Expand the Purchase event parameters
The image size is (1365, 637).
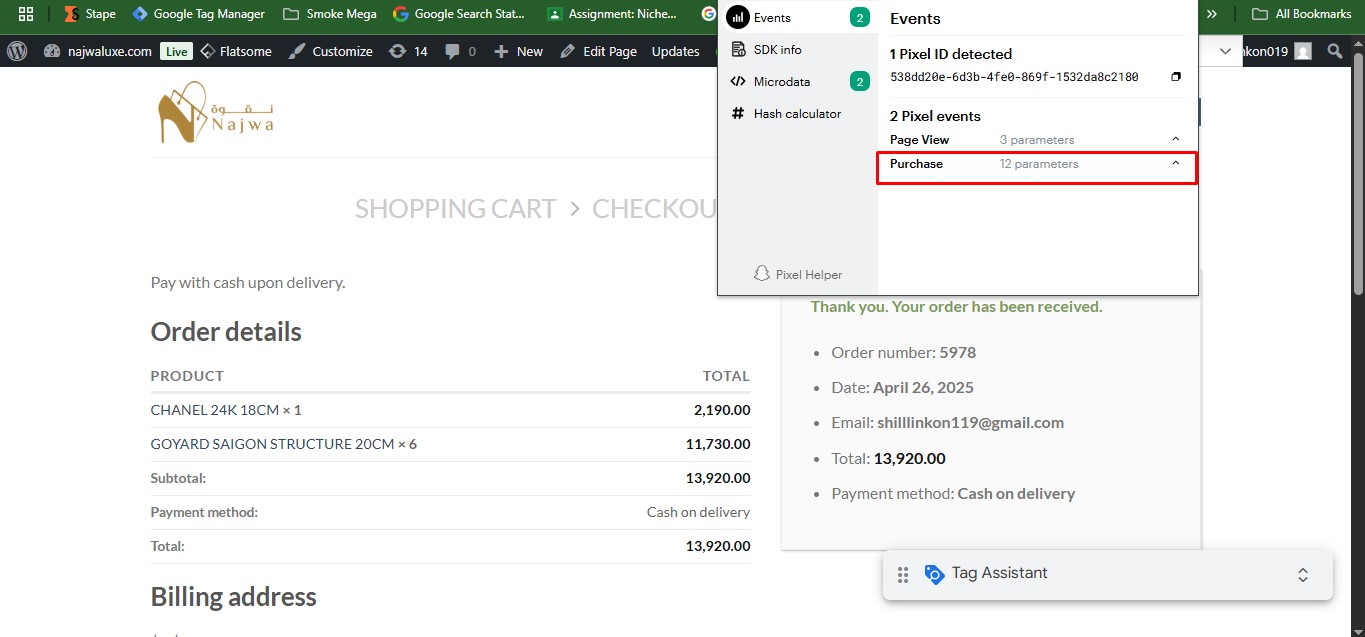(1175, 164)
